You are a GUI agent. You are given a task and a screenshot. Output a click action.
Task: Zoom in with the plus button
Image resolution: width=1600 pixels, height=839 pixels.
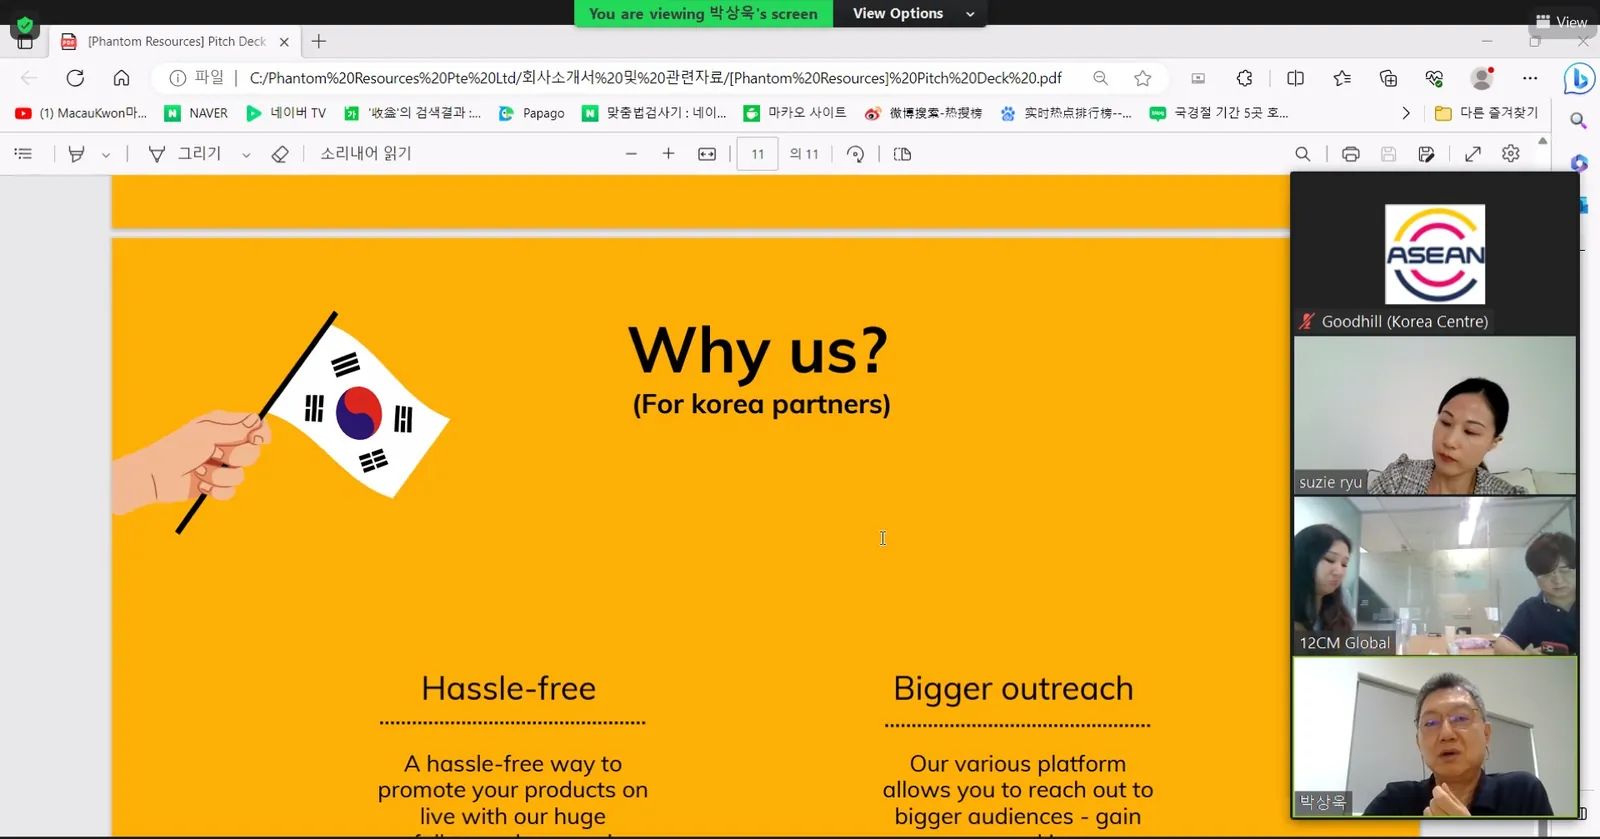(668, 154)
